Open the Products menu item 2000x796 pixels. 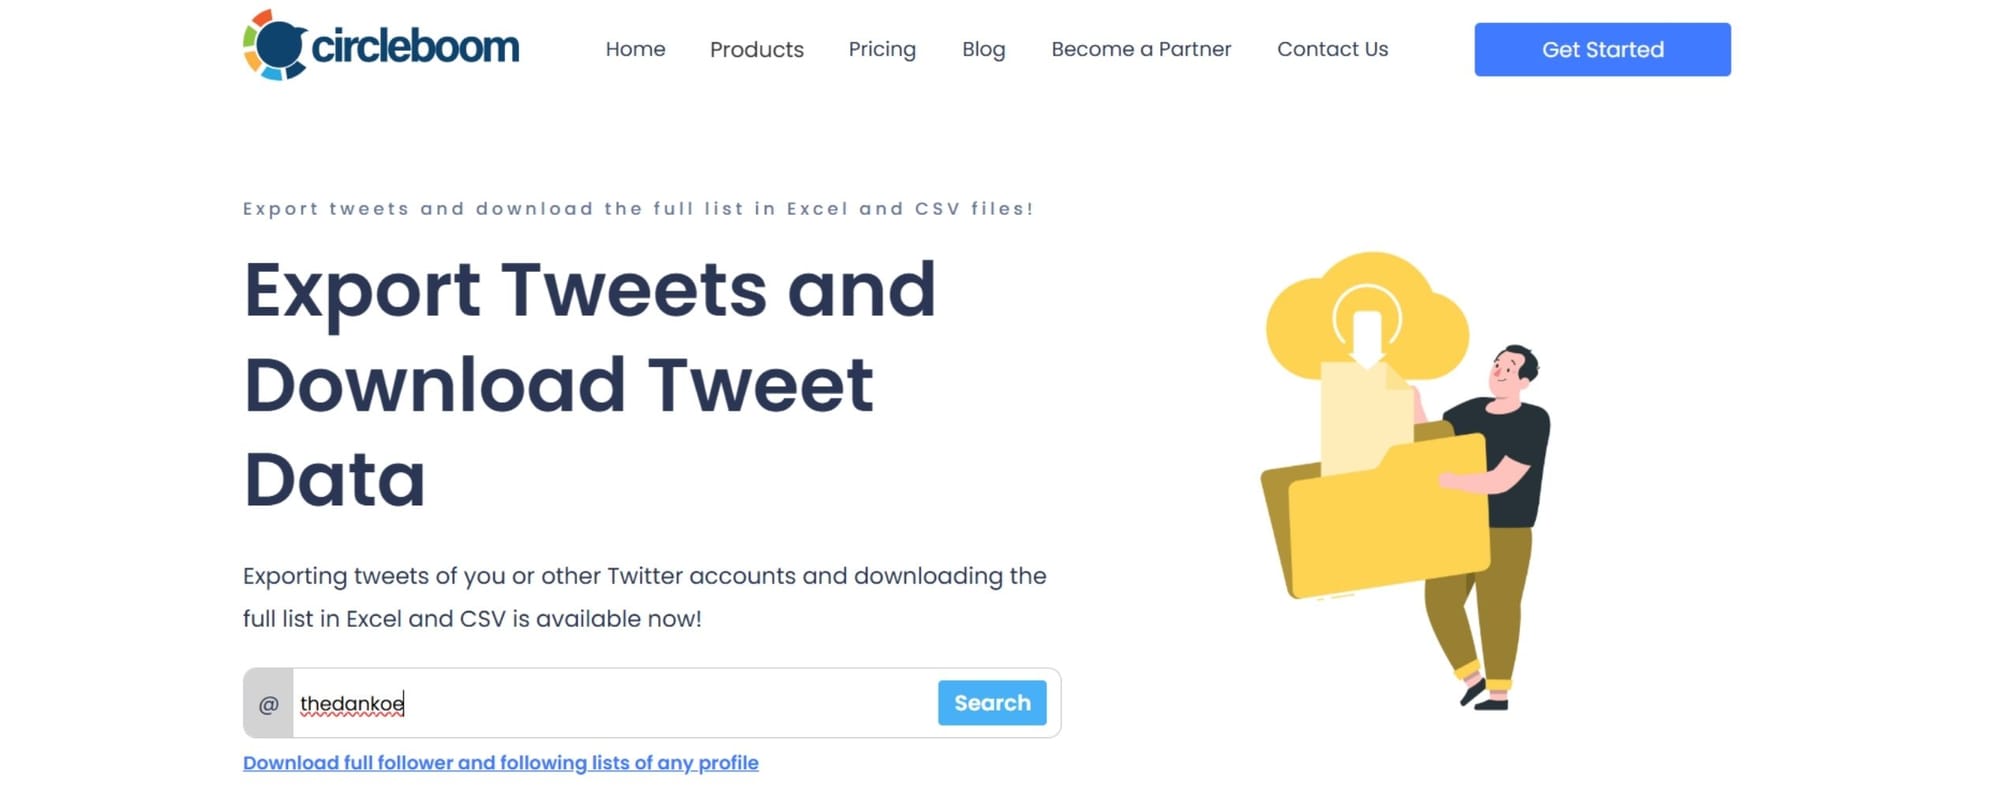coord(756,49)
